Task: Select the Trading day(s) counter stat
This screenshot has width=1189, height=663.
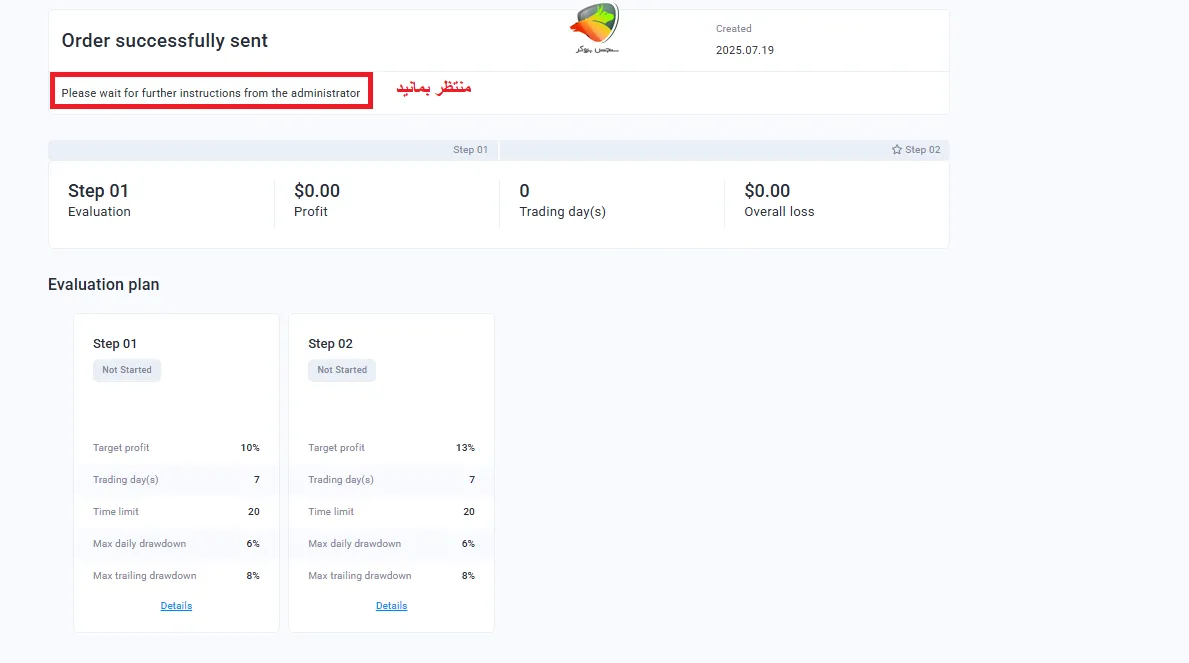Action: [562, 199]
